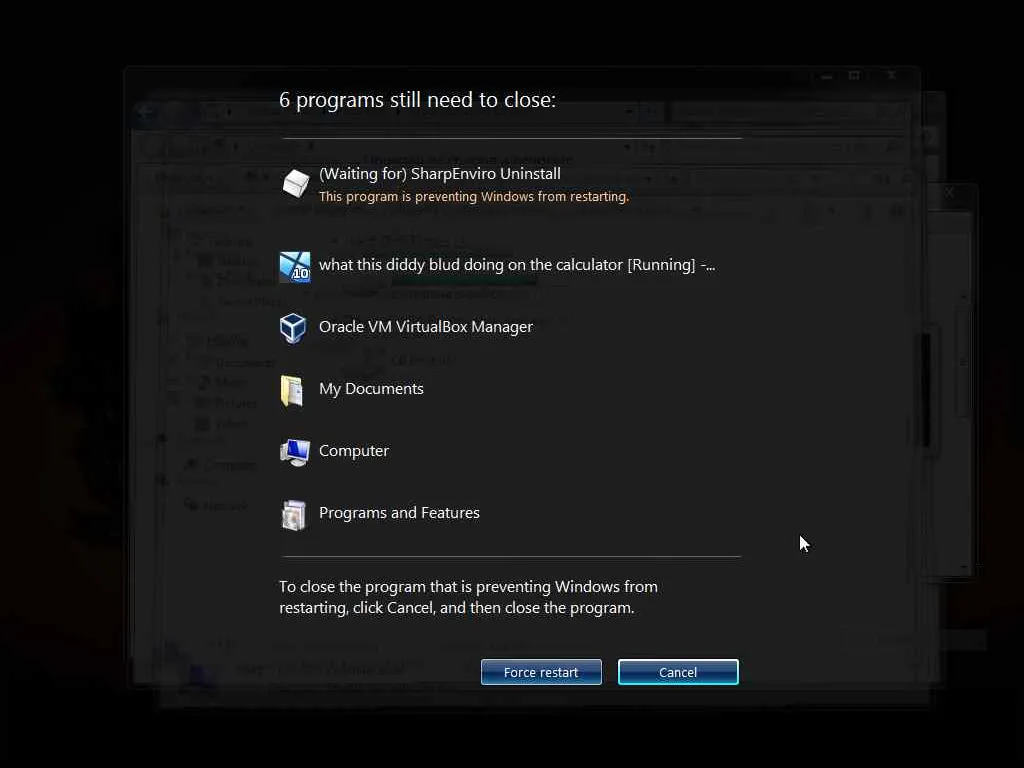Click the "Computer" entry label
Viewport: 1024px width, 768px height.
pyautogui.click(x=353, y=451)
